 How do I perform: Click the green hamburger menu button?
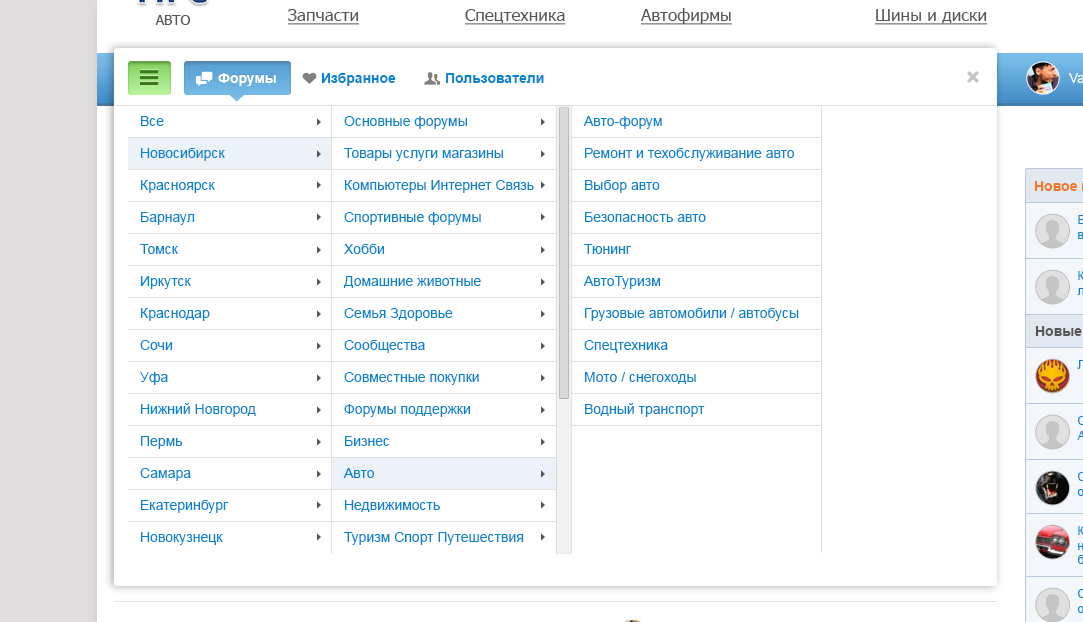pos(149,78)
